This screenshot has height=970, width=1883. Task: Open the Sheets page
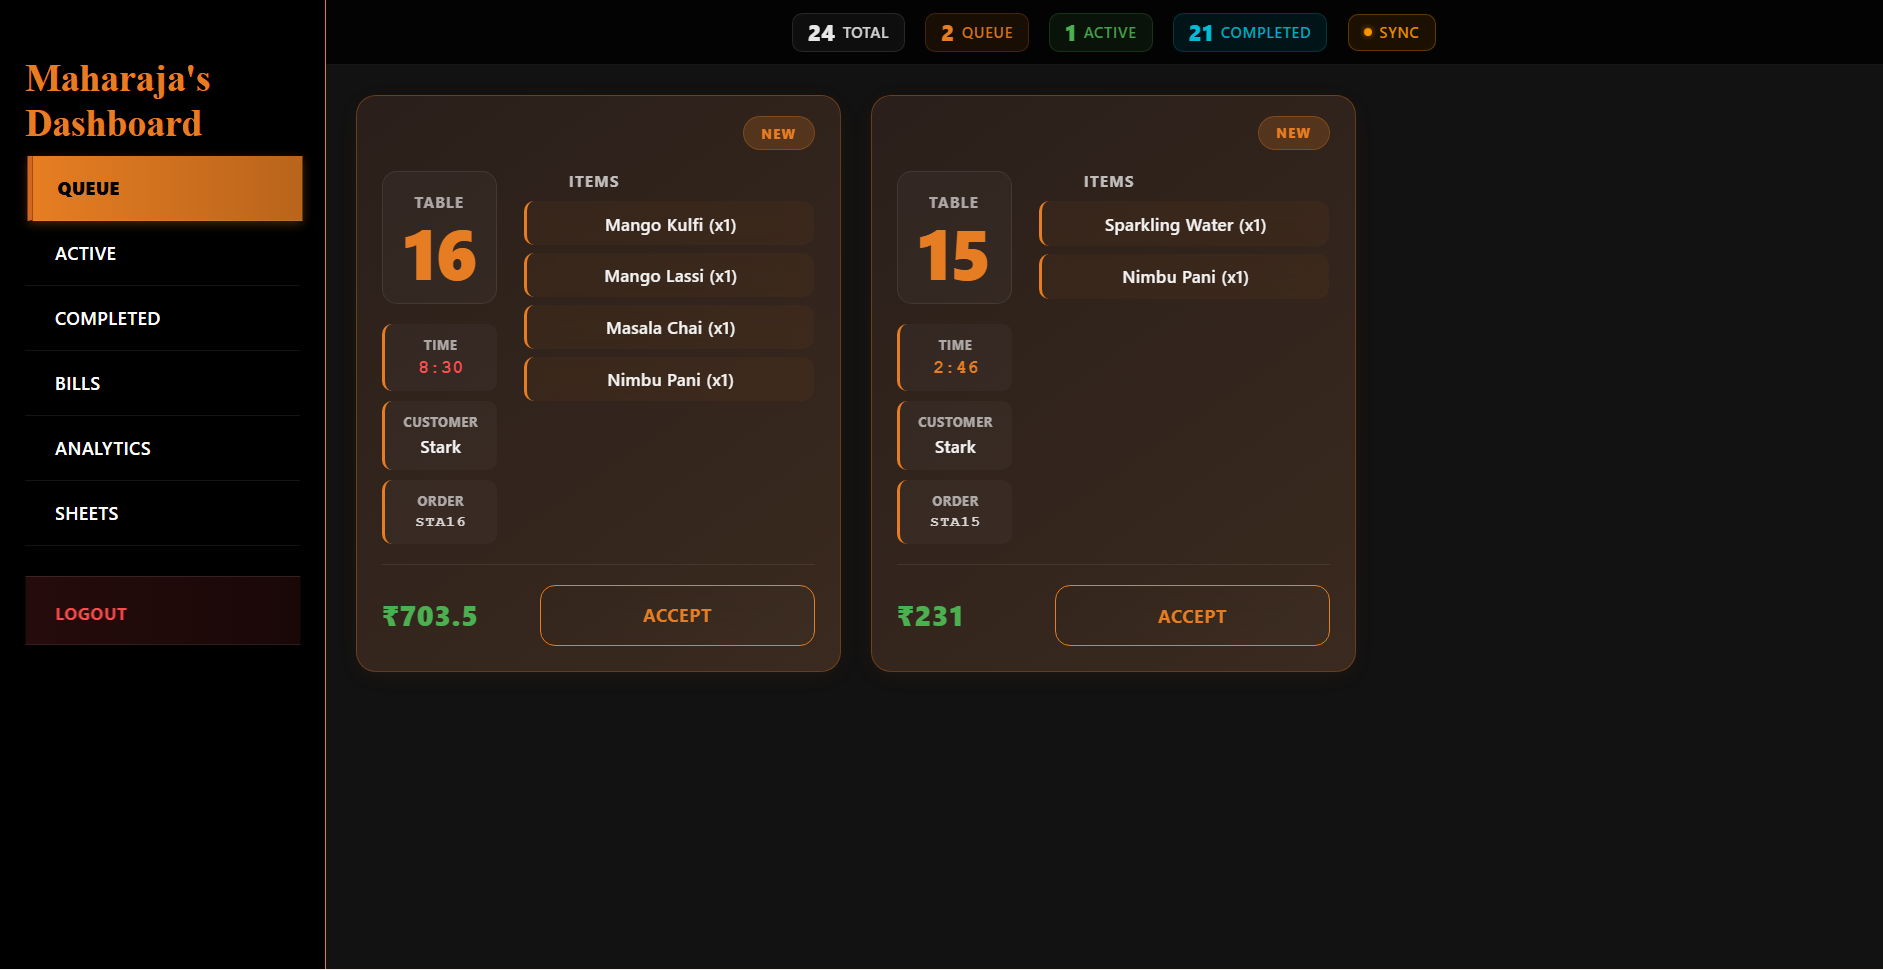tap(162, 514)
